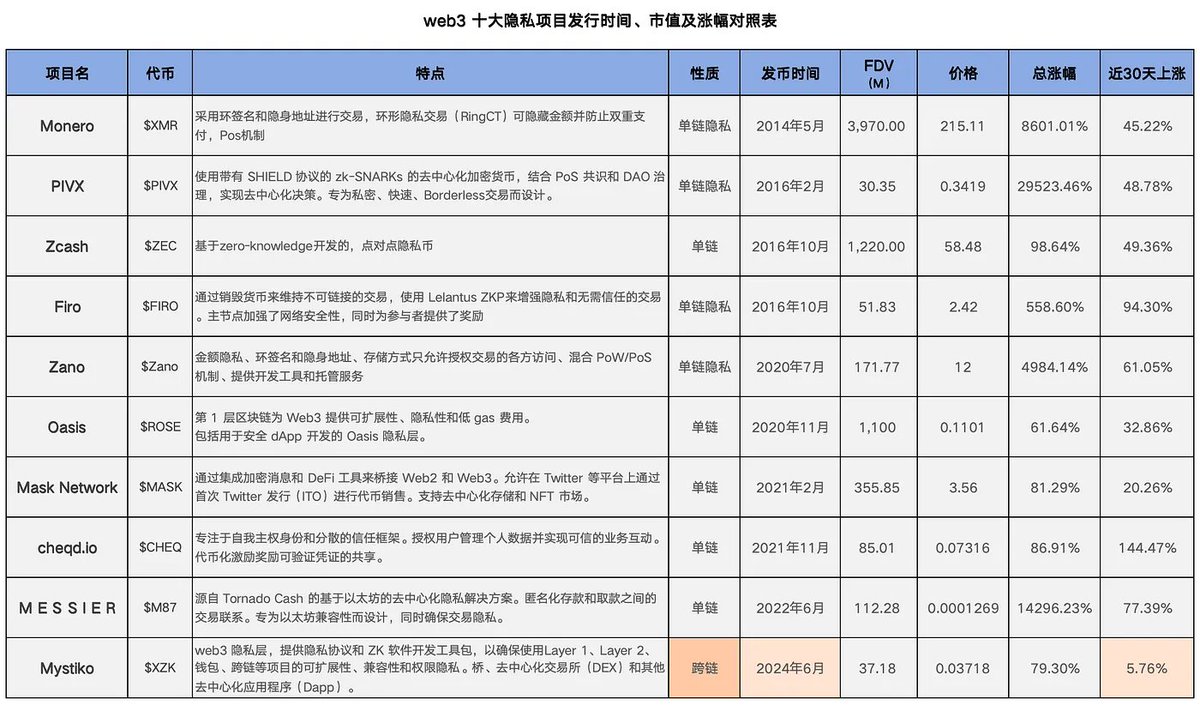Click the 性质 column header
The width and height of the screenshot is (1200, 705).
point(704,73)
